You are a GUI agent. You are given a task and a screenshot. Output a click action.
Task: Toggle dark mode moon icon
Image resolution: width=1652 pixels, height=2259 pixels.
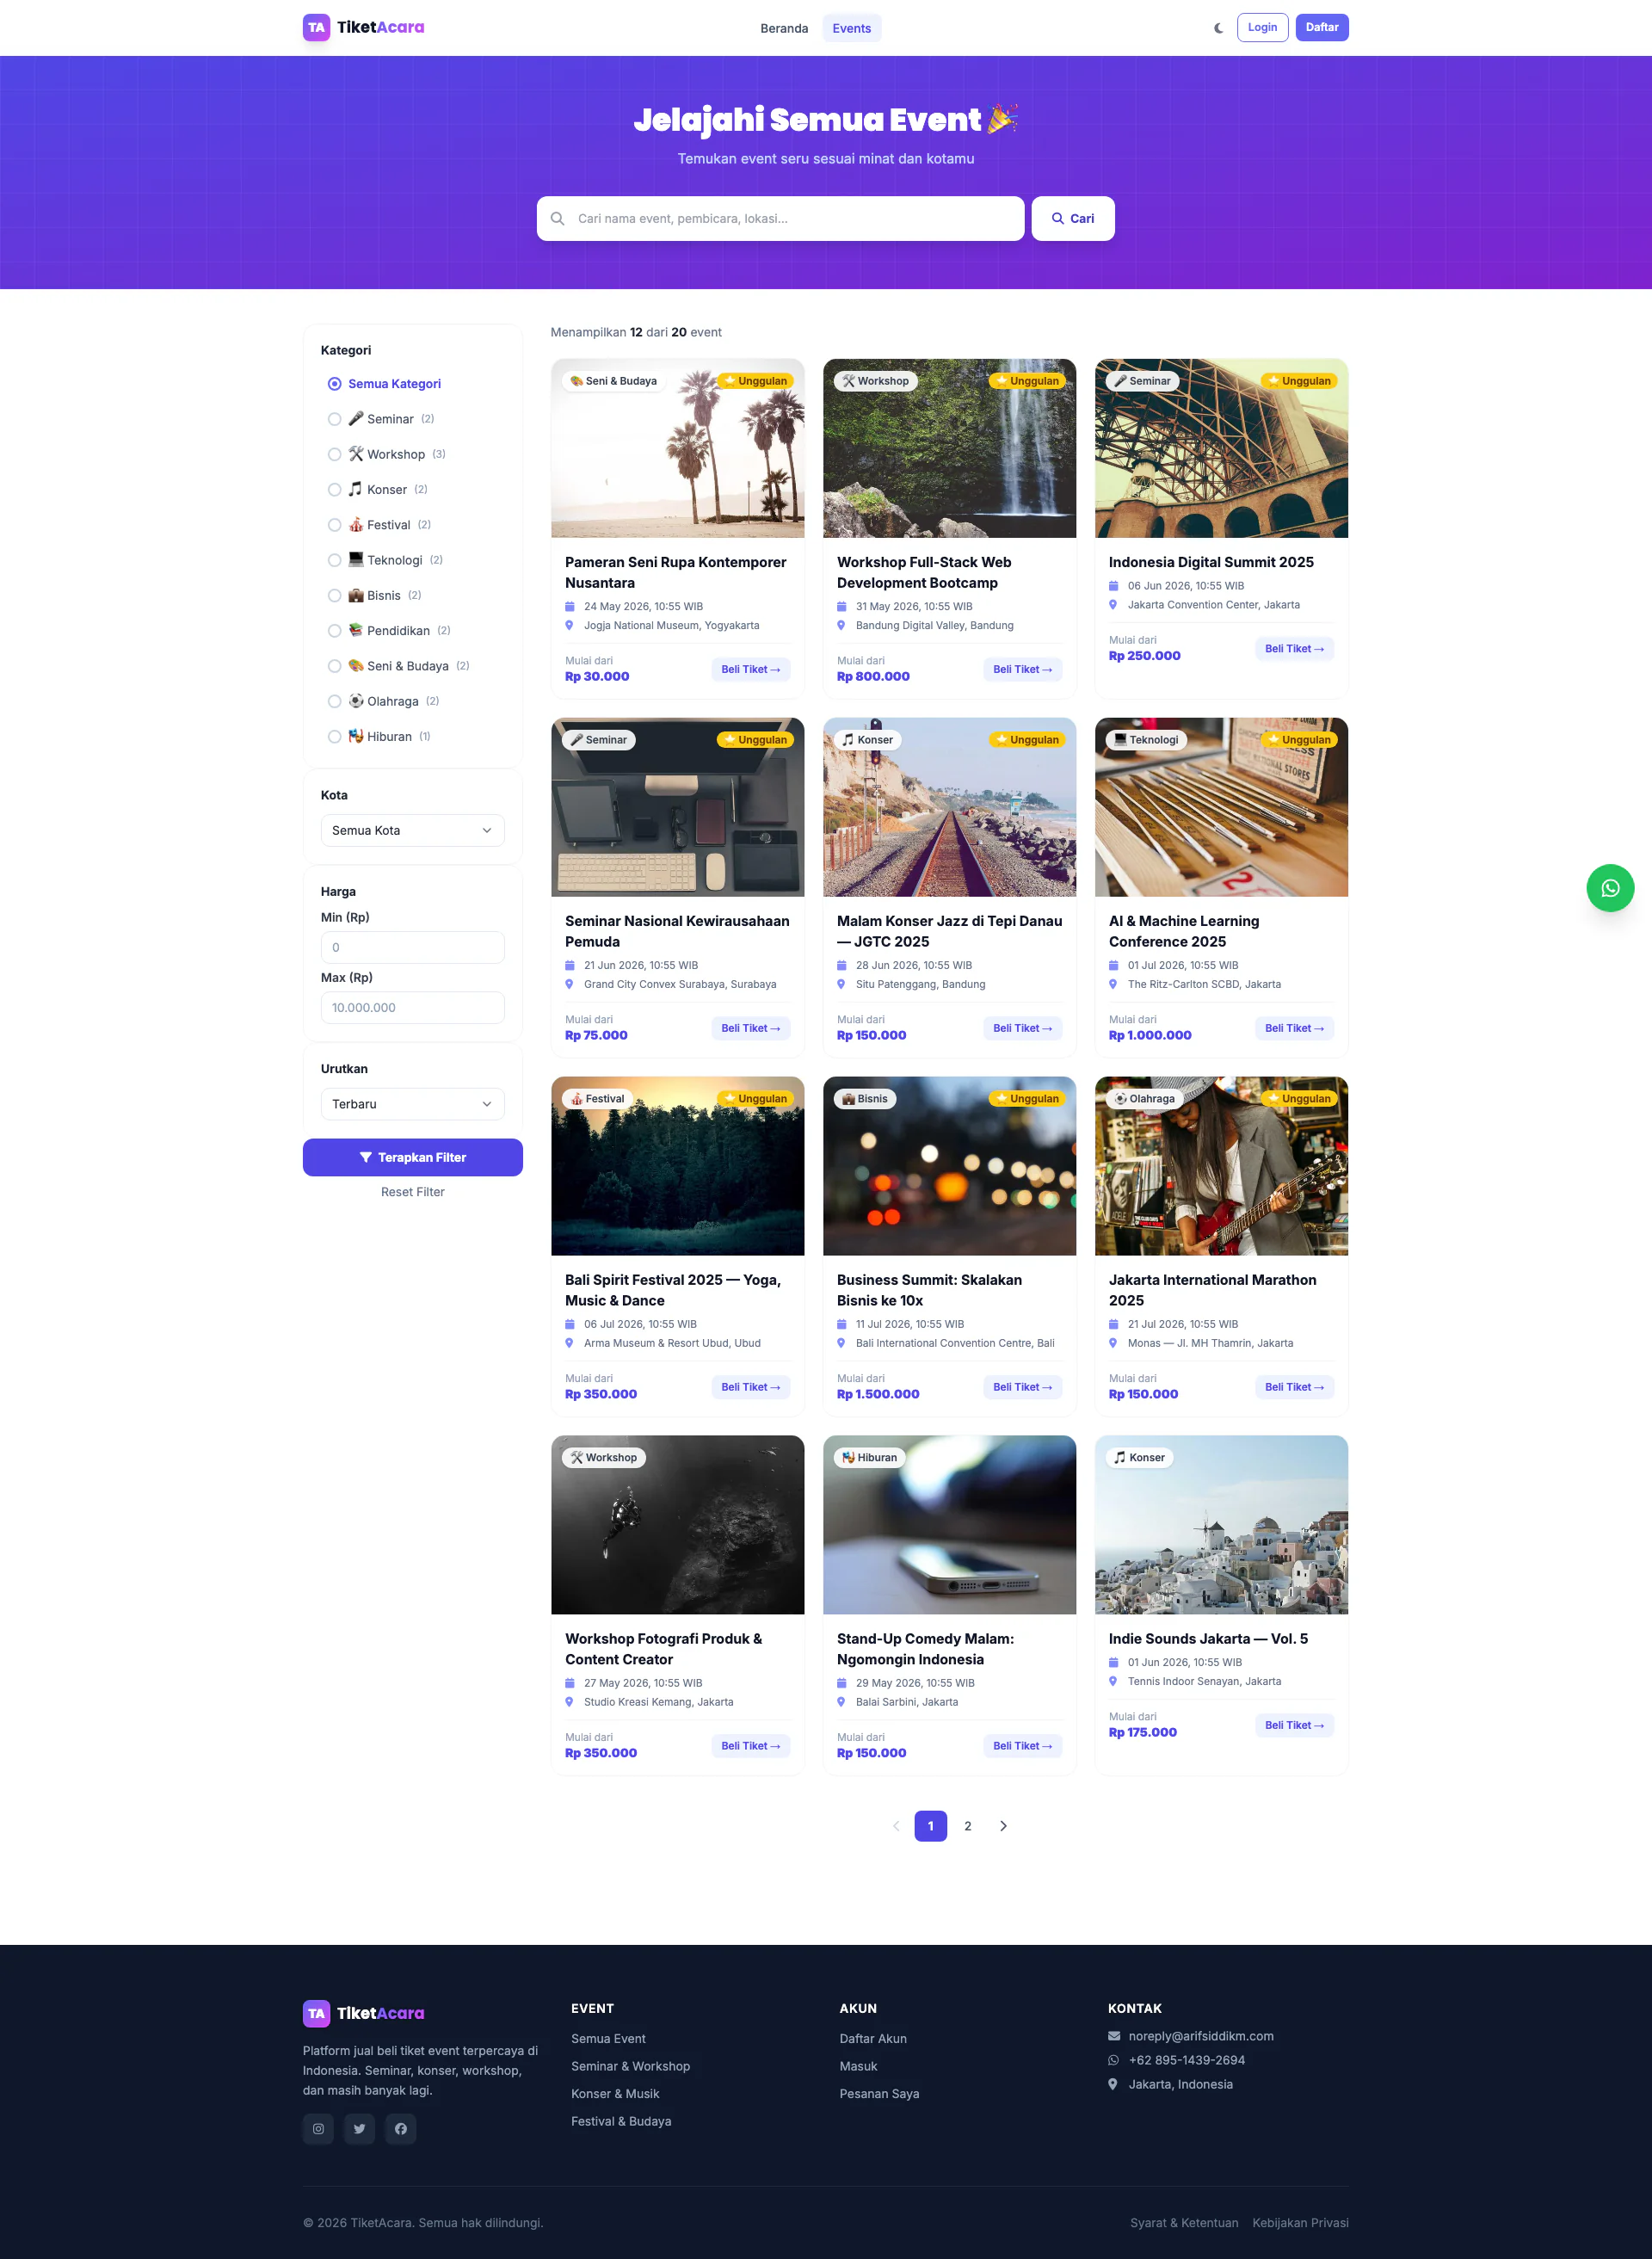click(x=1218, y=28)
